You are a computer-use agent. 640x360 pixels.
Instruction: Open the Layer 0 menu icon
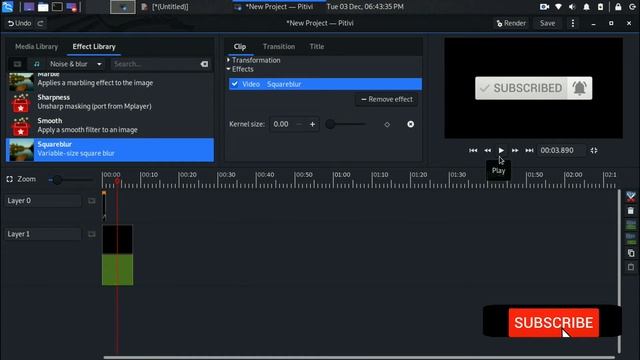(91, 200)
